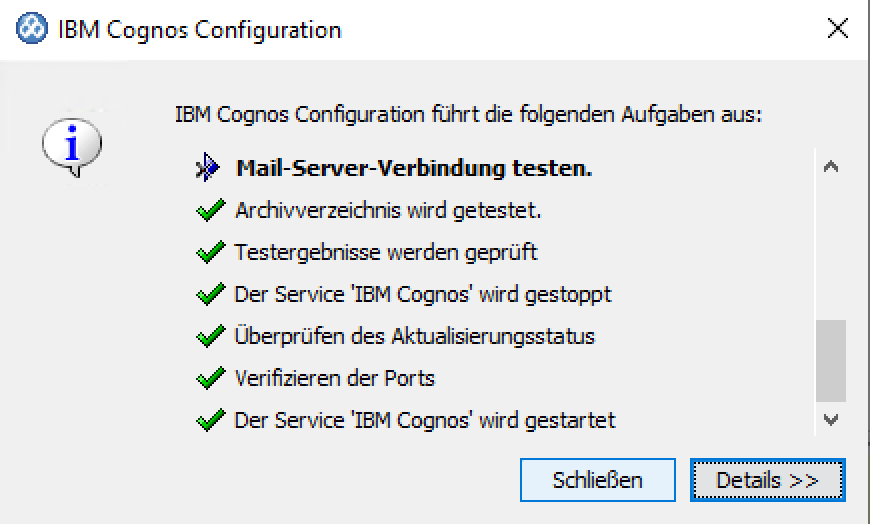Click the running arrow icon beside Mail-Server-Verbindung
870x524 pixels.
pos(208,168)
